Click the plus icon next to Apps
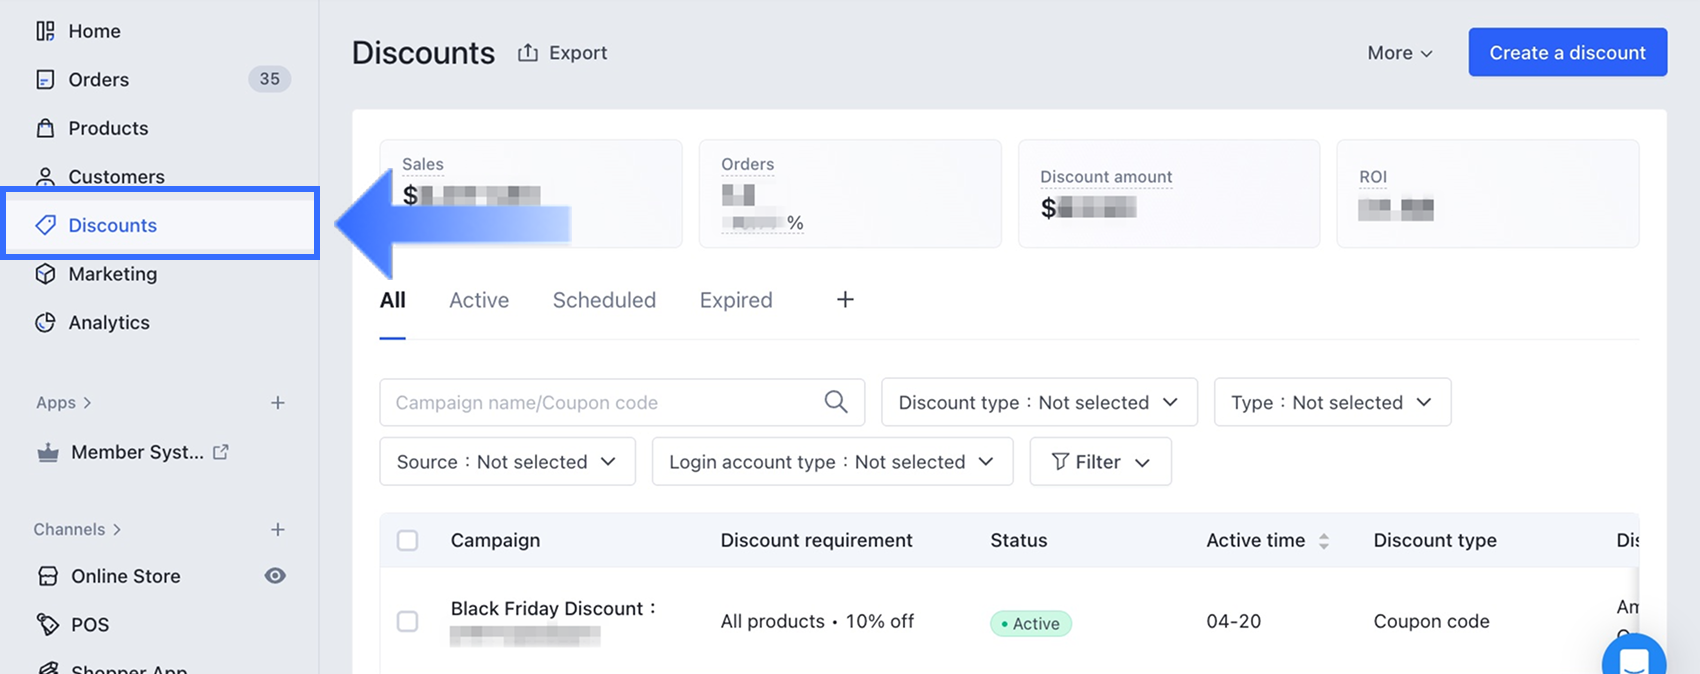Screen dimensions: 1700x674 278,403
